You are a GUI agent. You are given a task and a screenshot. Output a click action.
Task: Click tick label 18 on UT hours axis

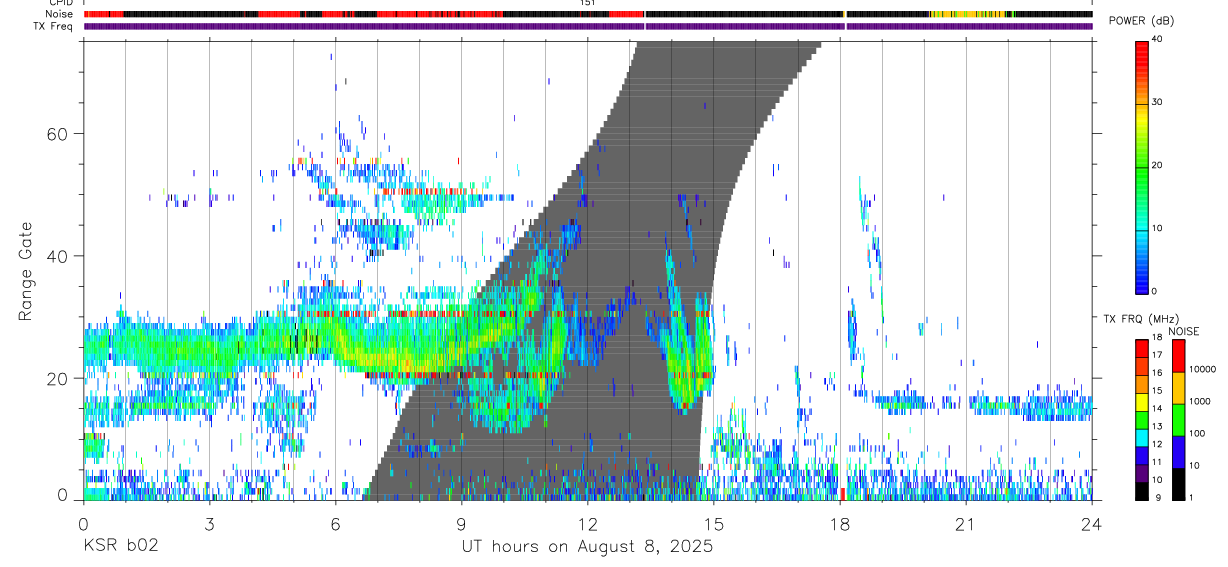(x=839, y=523)
